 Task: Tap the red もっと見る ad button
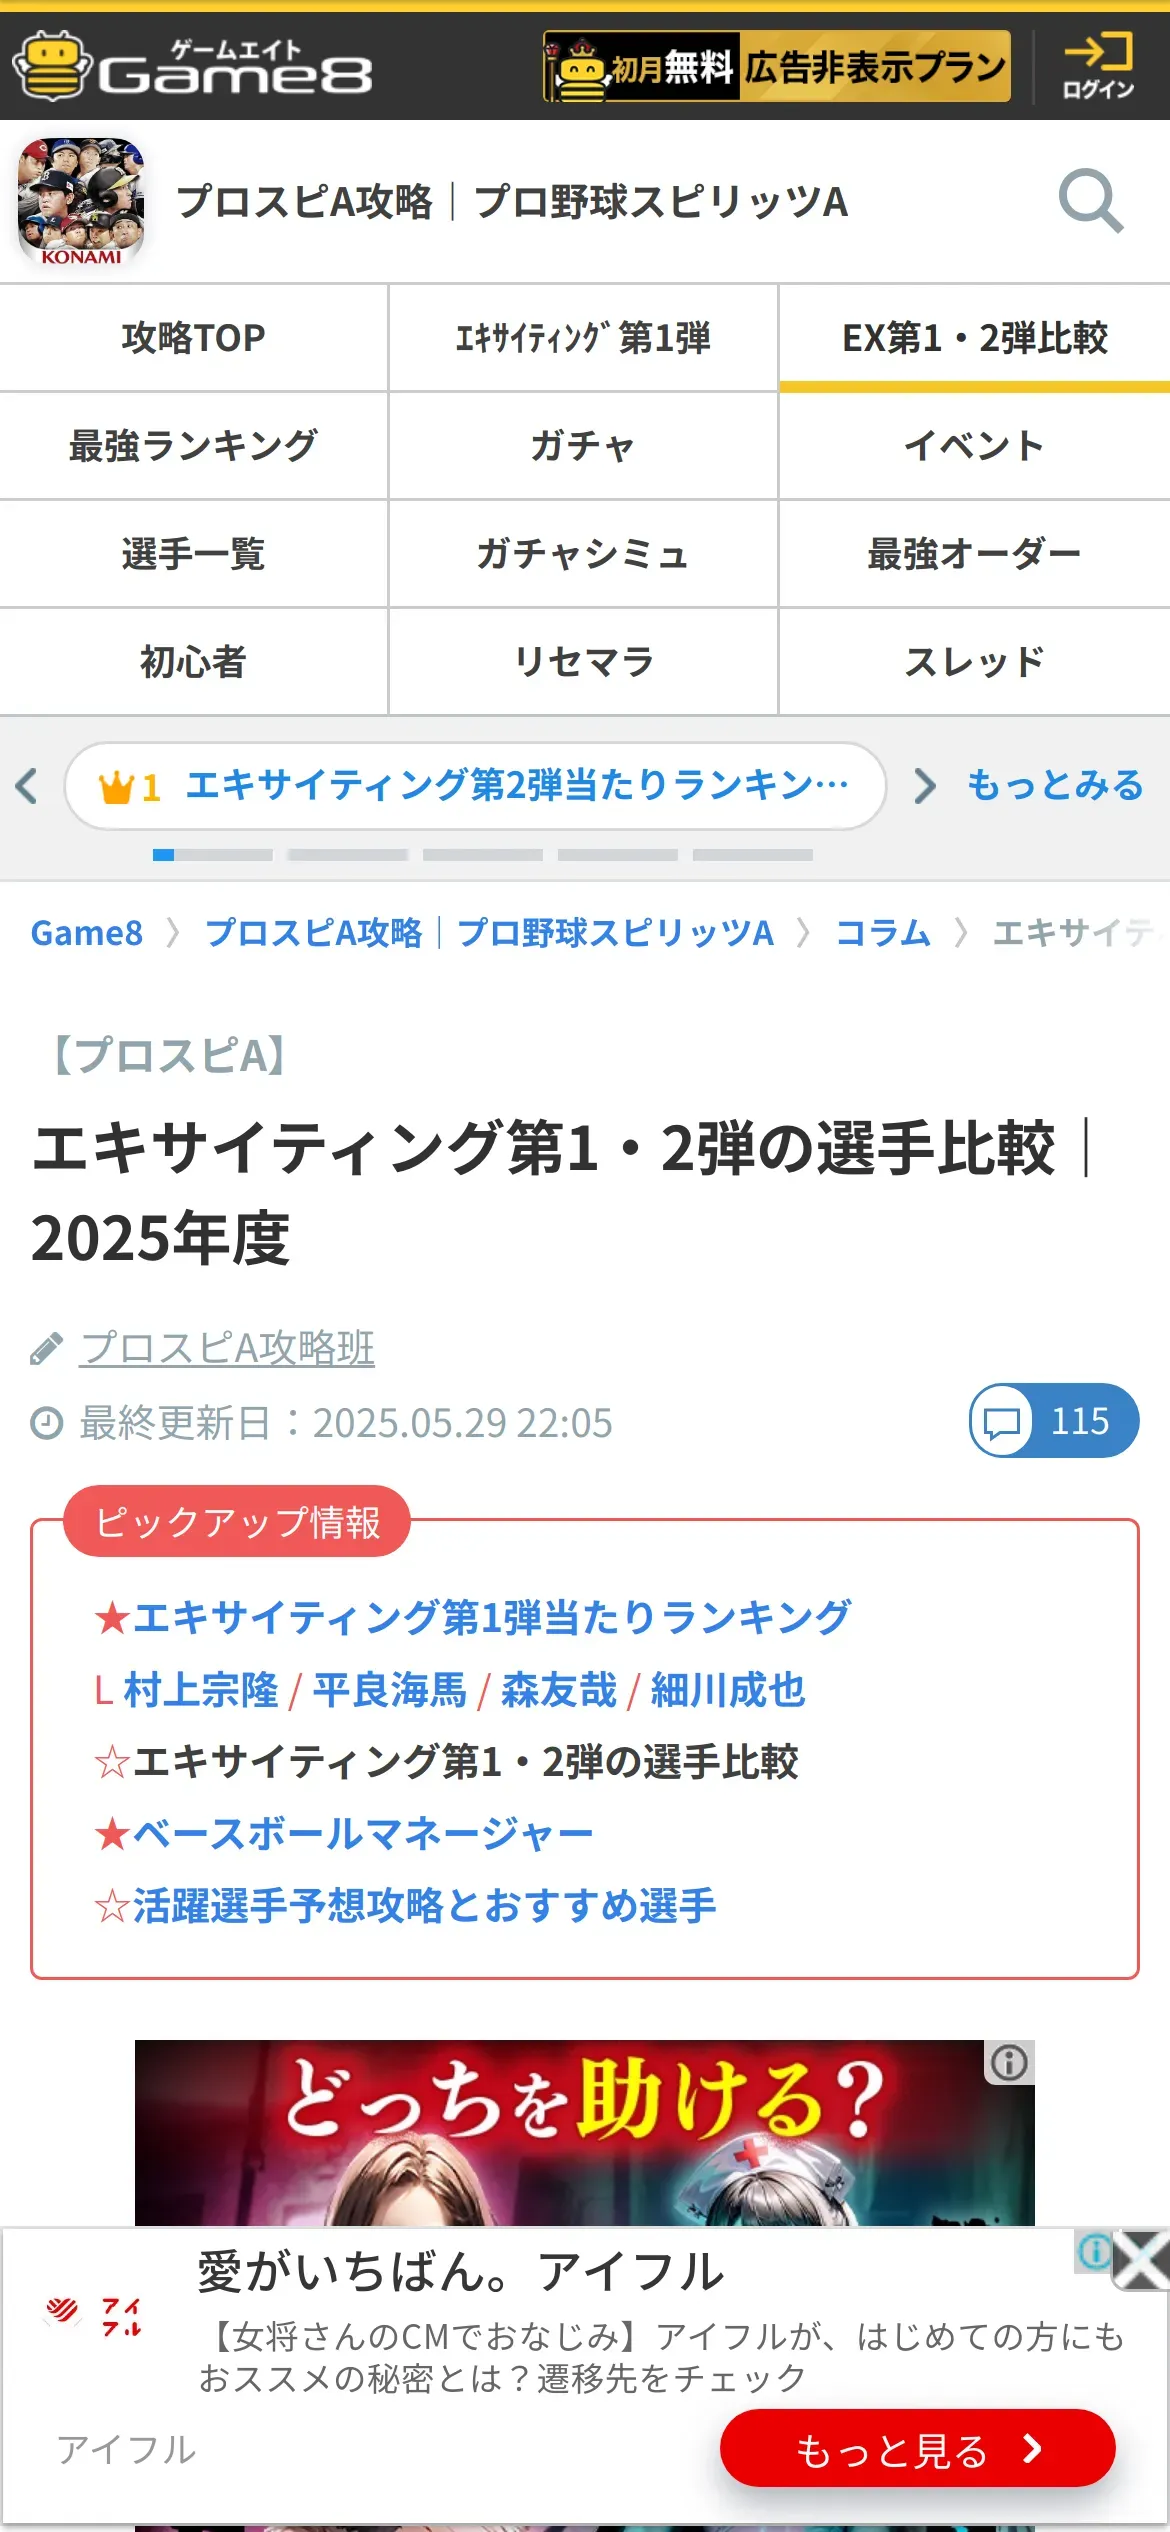tap(917, 2448)
